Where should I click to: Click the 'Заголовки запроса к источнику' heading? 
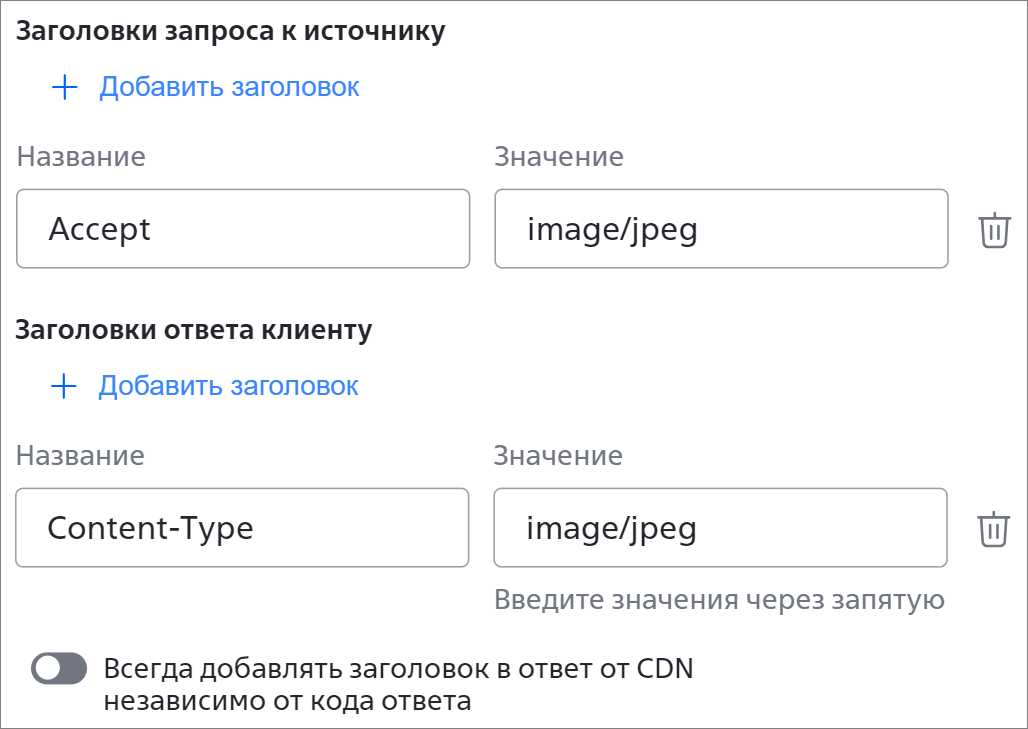231,31
